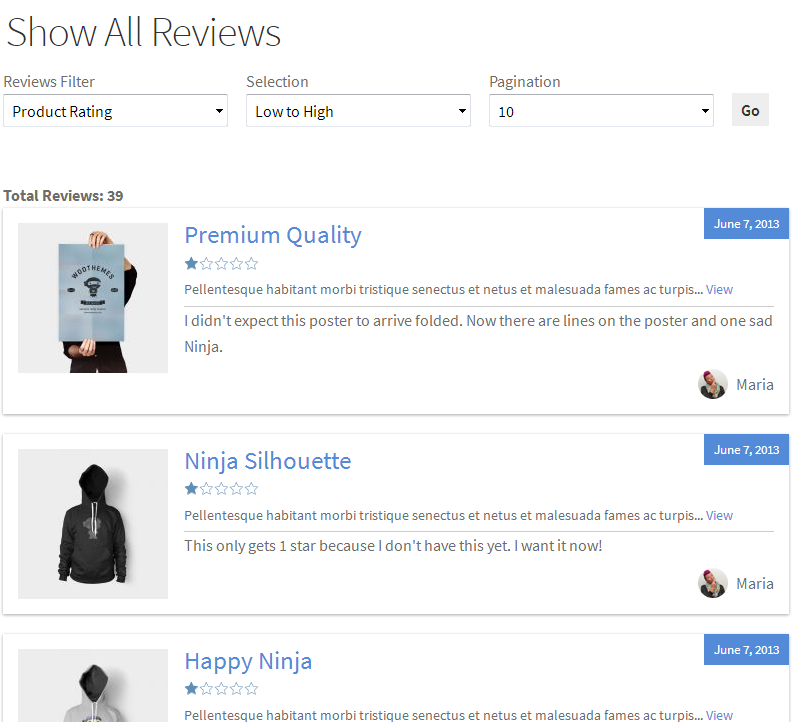Click the star rating under Premium Quality
The width and height of the screenshot is (811, 722).
pyautogui.click(x=221, y=264)
